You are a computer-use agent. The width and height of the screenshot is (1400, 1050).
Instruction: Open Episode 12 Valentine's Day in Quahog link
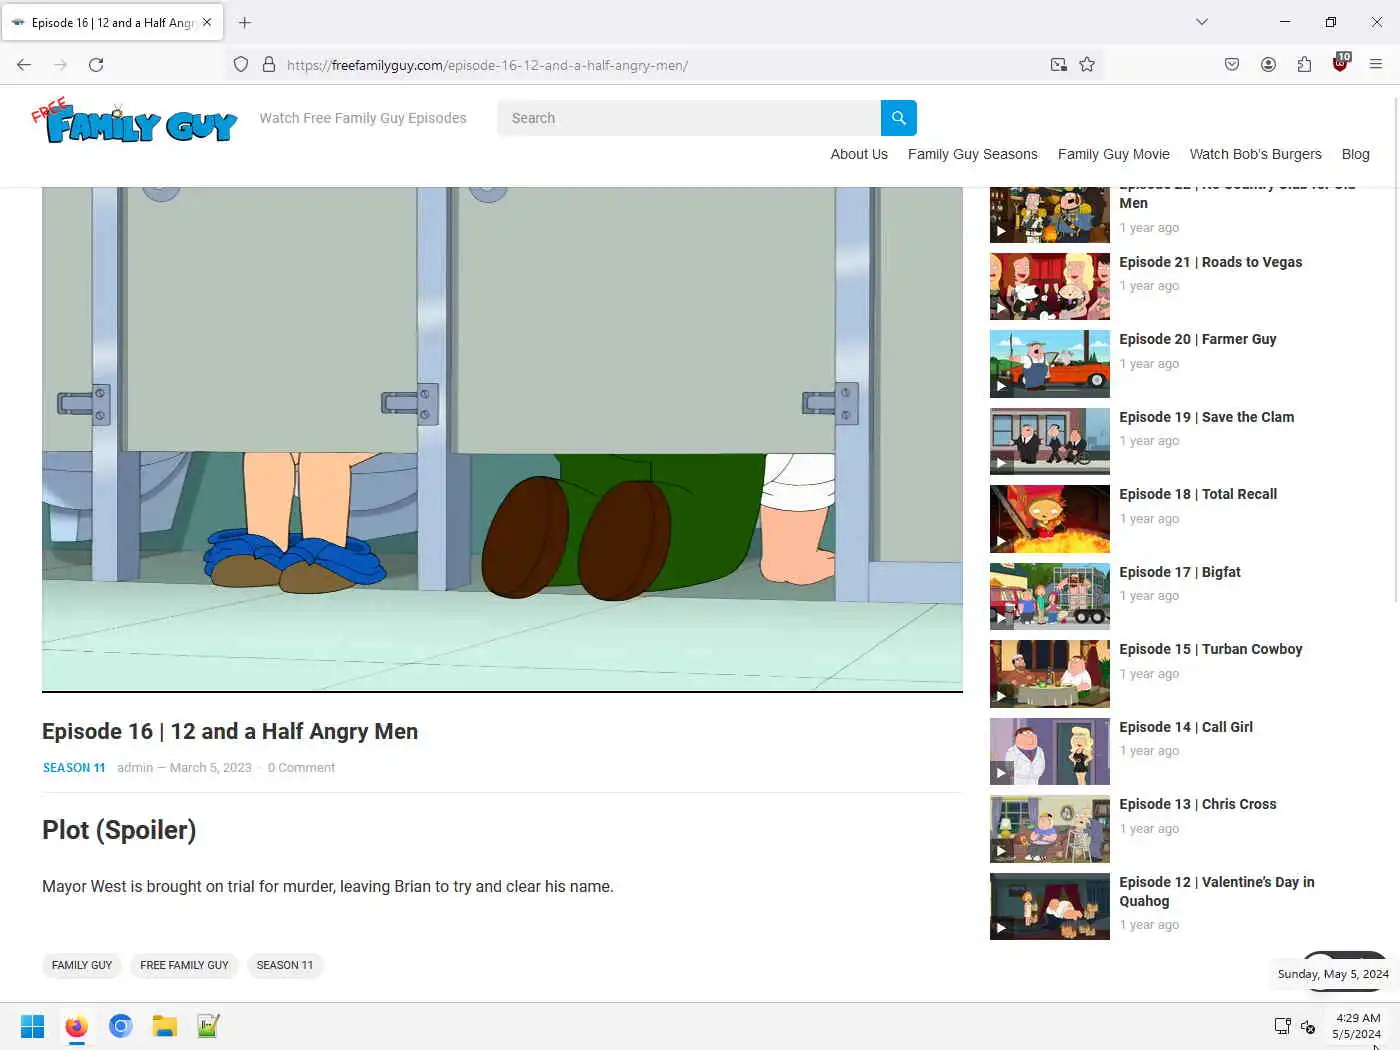click(x=1217, y=891)
